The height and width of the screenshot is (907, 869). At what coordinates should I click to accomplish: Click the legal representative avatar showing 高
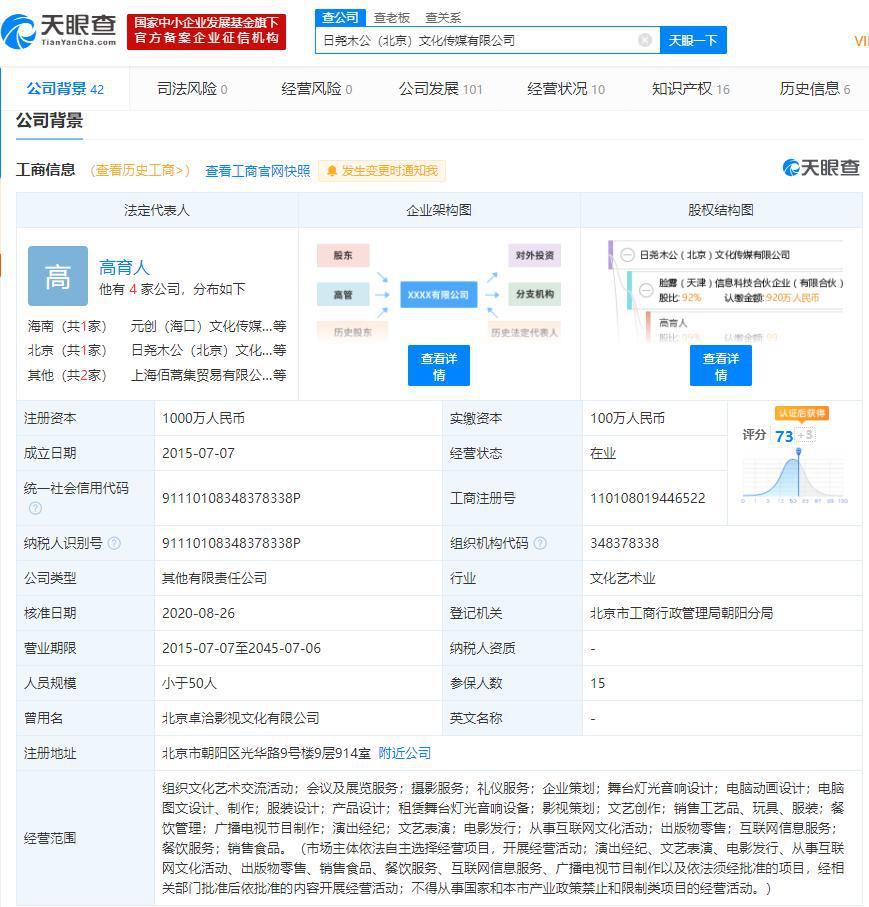(x=57, y=277)
